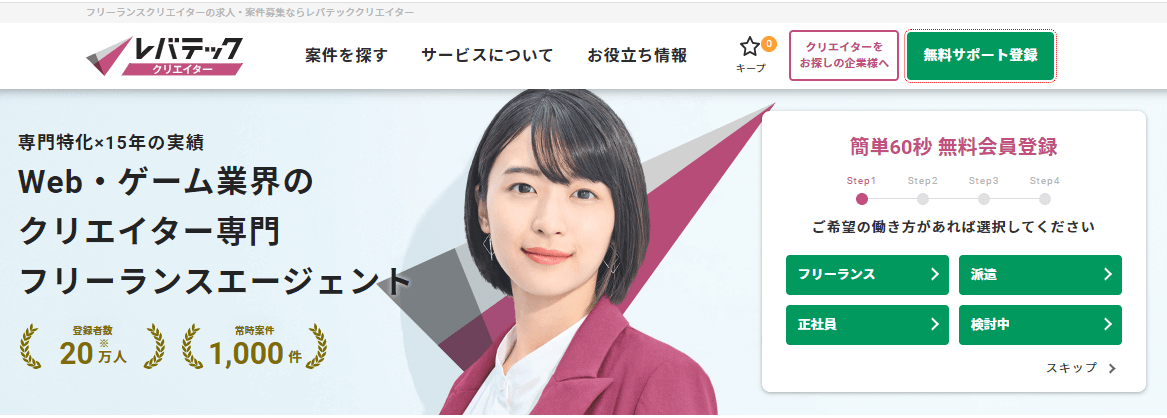Click the arrow beside スキップ
The image size is (1167, 418).
tap(1112, 368)
